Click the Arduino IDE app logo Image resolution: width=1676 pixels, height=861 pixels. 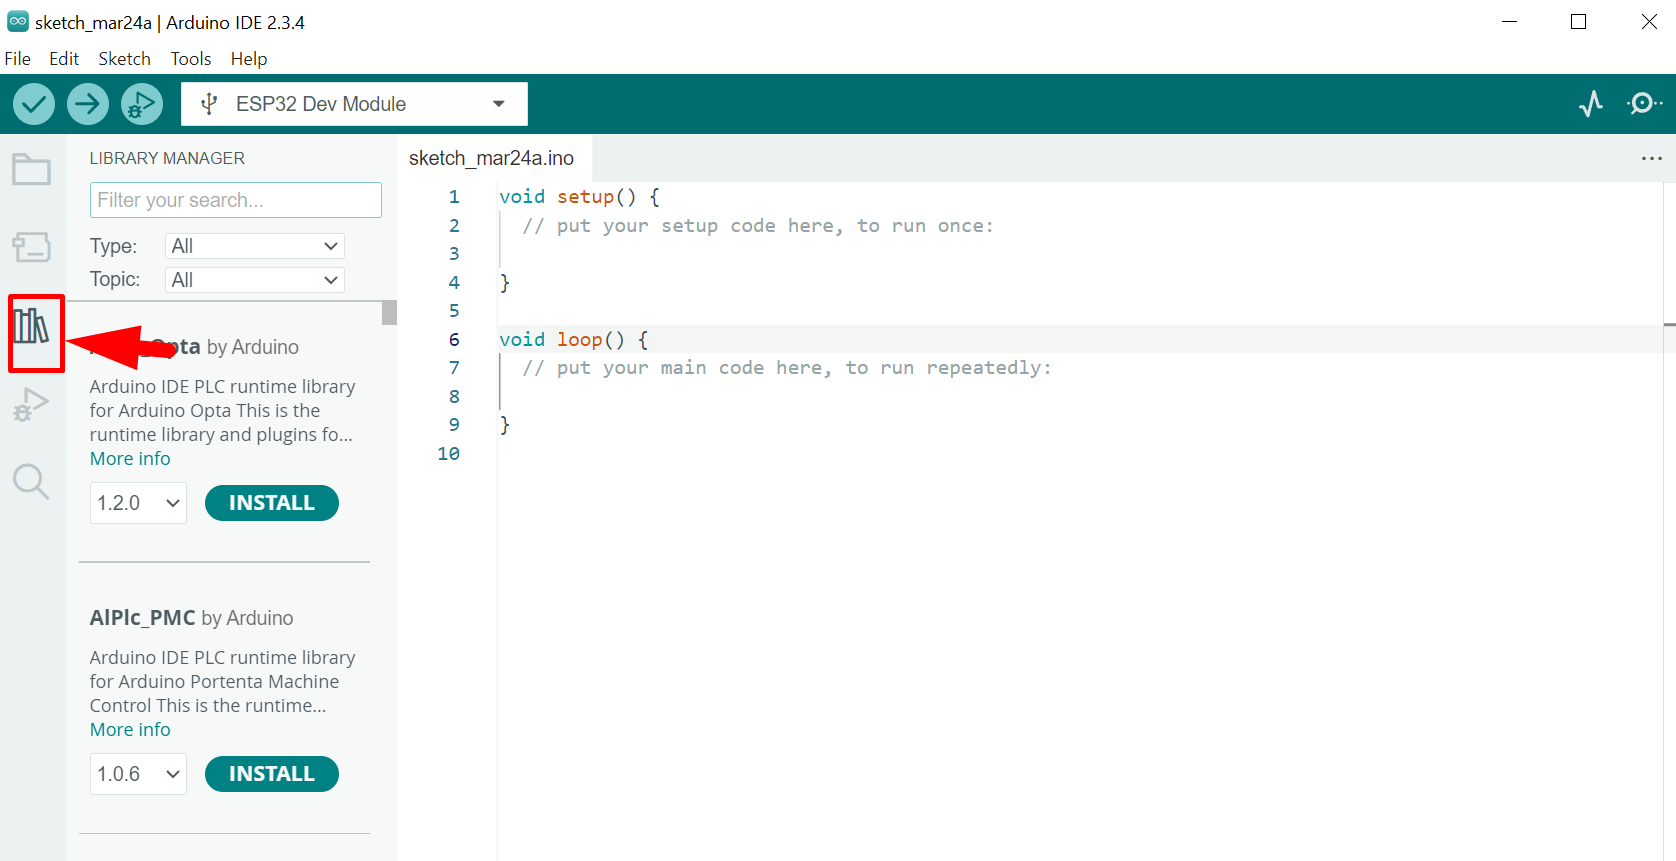coord(18,21)
